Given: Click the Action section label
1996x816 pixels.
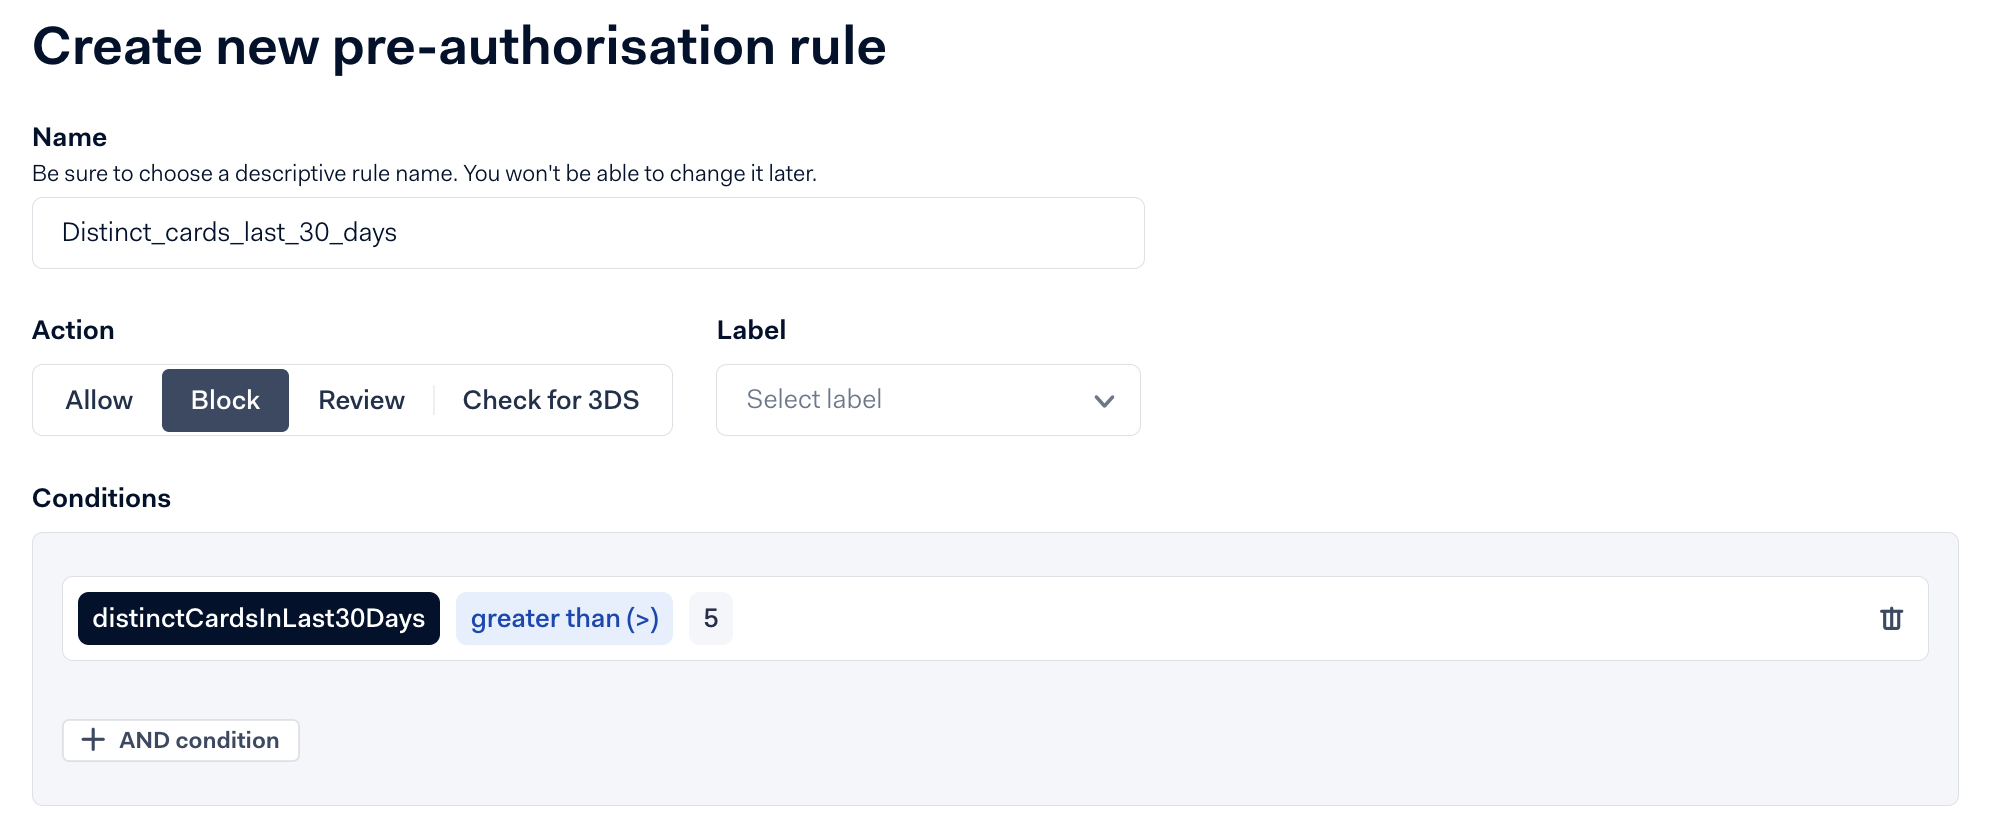Looking at the screenshot, I should pos(73,330).
